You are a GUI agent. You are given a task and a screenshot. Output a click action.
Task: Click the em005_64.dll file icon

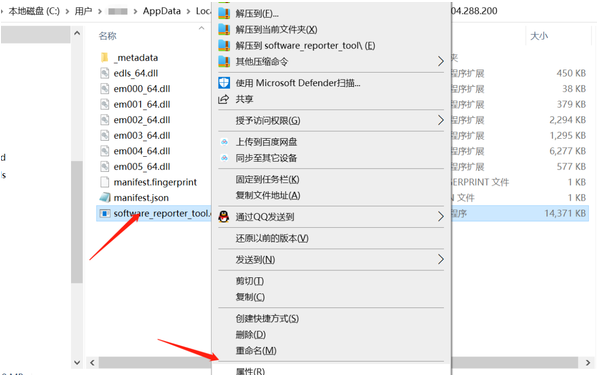[104, 166]
